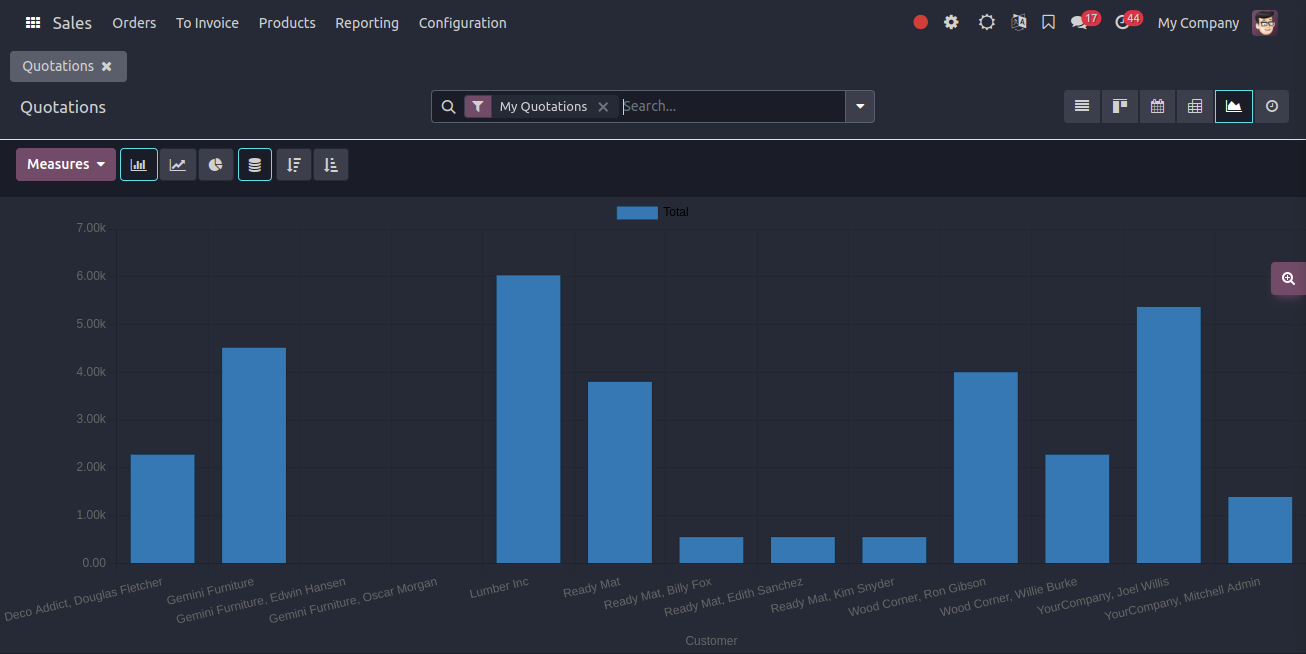Click the 'Gemini Furniture, Edwin Hansen' axis label
Screen dimensions: 1306x654
(x=261, y=601)
